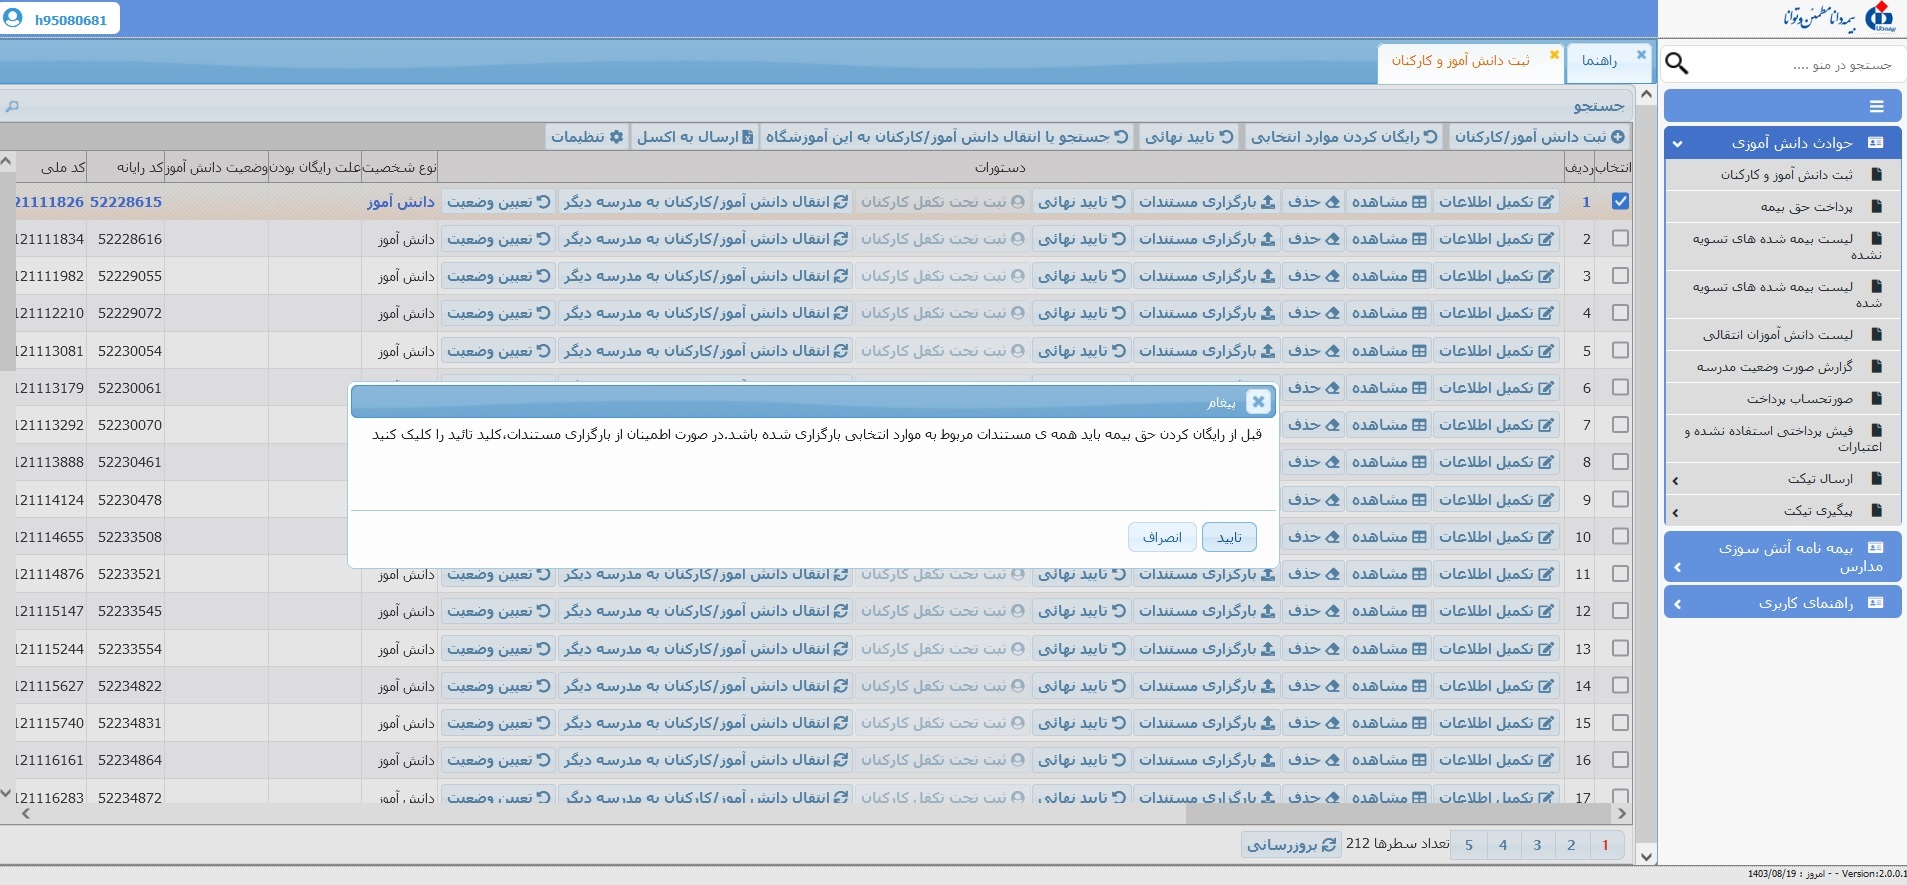
Task: Export the list with ارسال به اکسل
Action: click(x=695, y=137)
